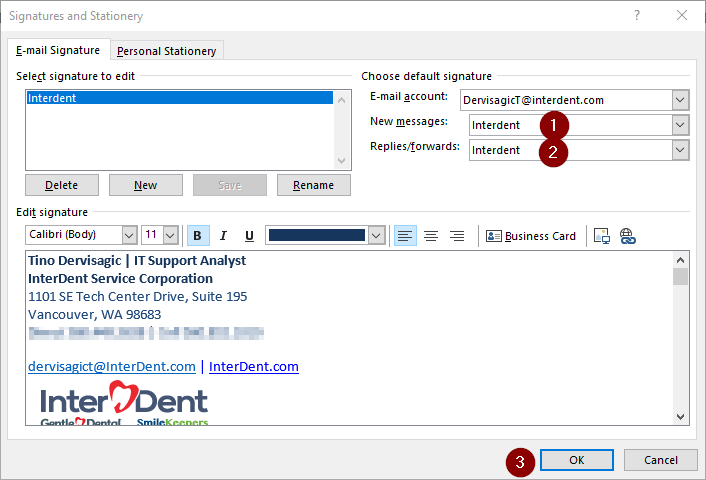Click the signature list scroll down arrow

click(341, 161)
